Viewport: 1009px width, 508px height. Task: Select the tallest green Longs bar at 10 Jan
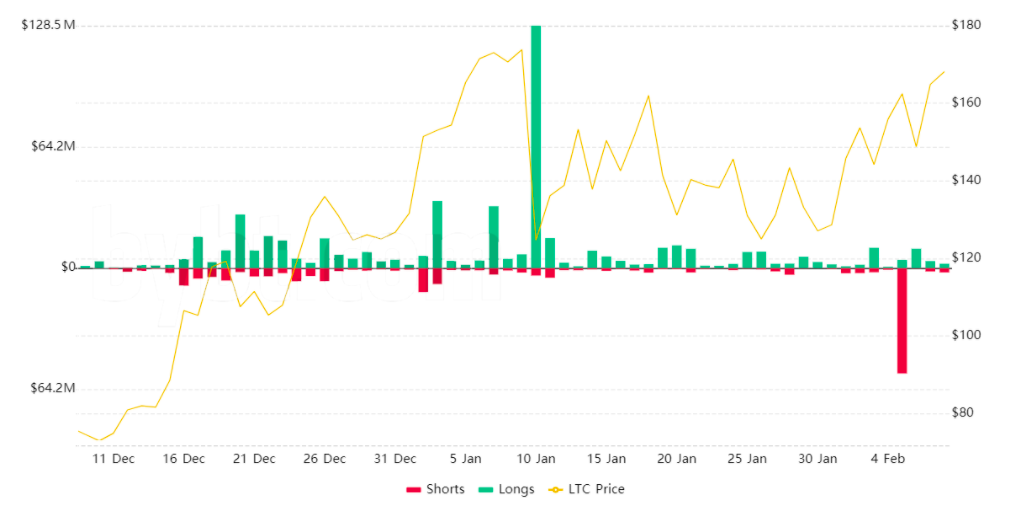click(536, 147)
